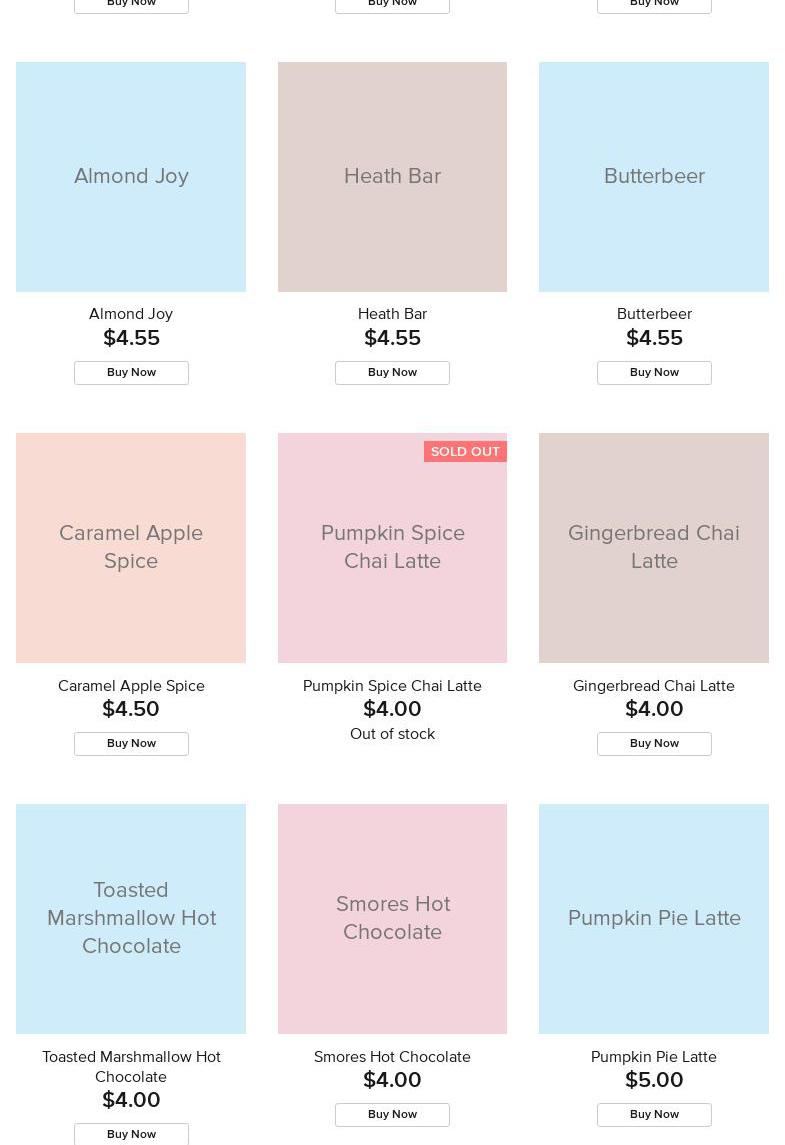Image resolution: width=785 pixels, height=1145 pixels.
Task: Open the Gingerbread Chai Latte thumbnail
Action: click(x=654, y=548)
